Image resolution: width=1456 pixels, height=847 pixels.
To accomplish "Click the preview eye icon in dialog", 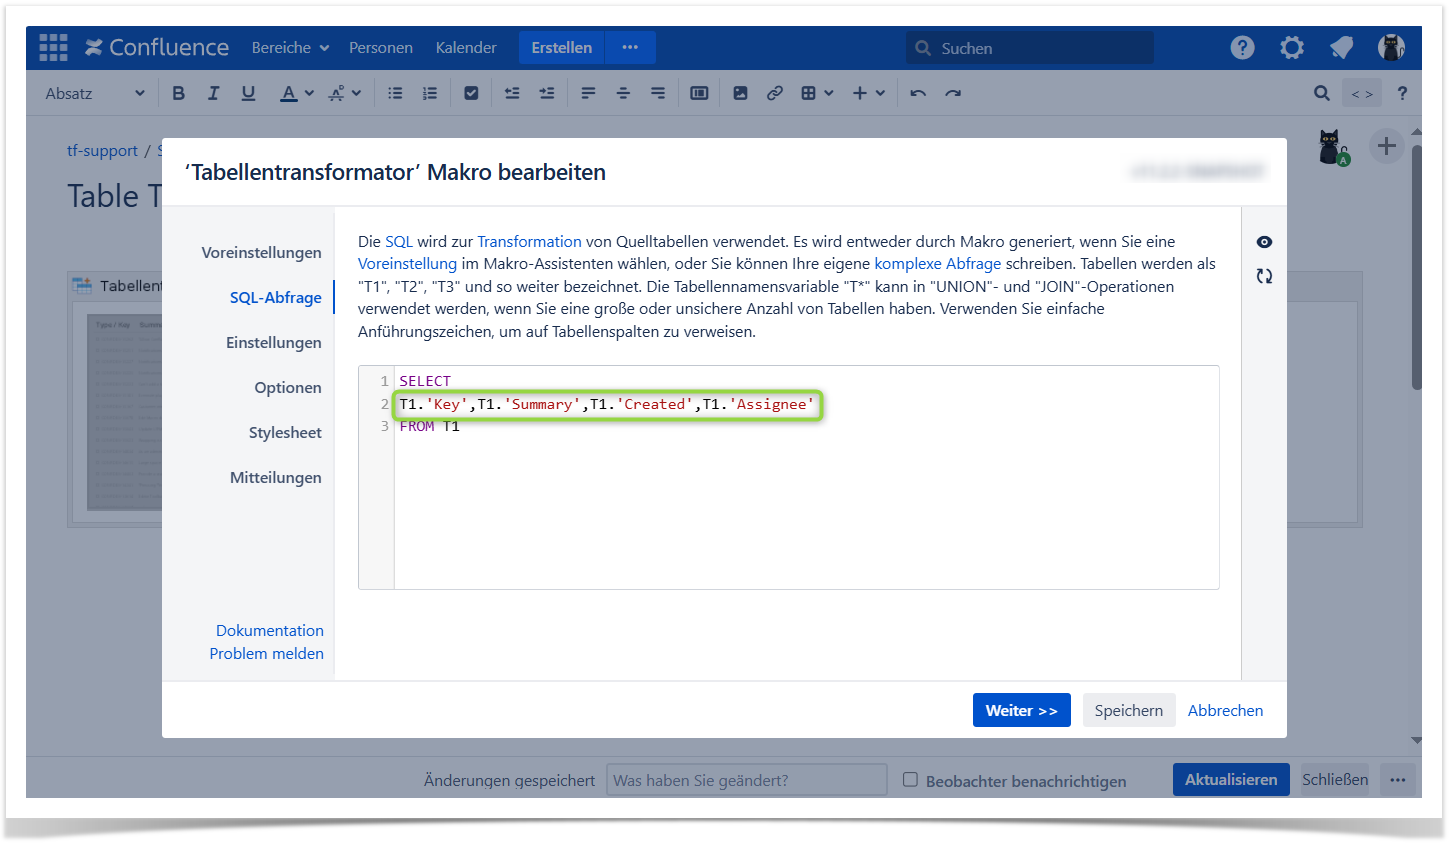I will coord(1264,242).
